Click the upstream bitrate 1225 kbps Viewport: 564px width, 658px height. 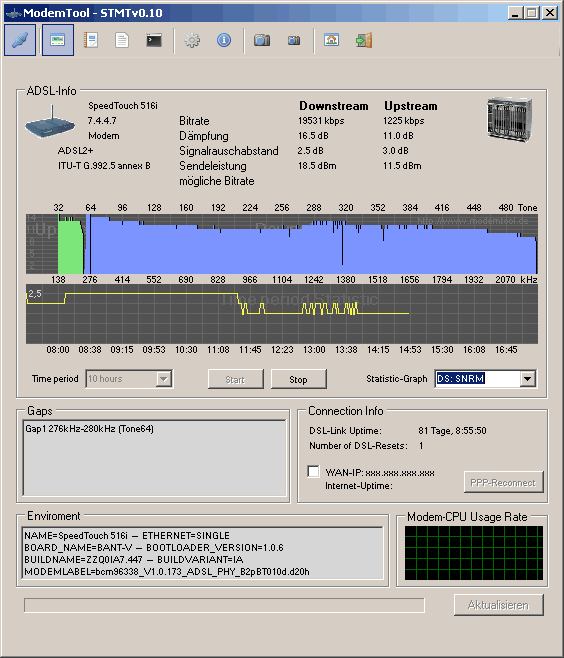tap(403, 121)
